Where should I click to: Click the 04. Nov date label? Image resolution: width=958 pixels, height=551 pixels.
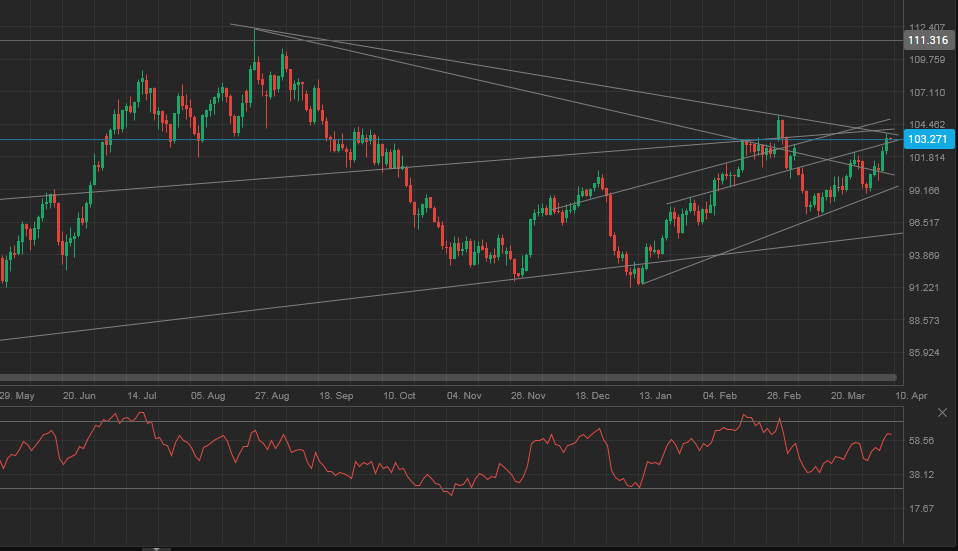[x=464, y=396]
